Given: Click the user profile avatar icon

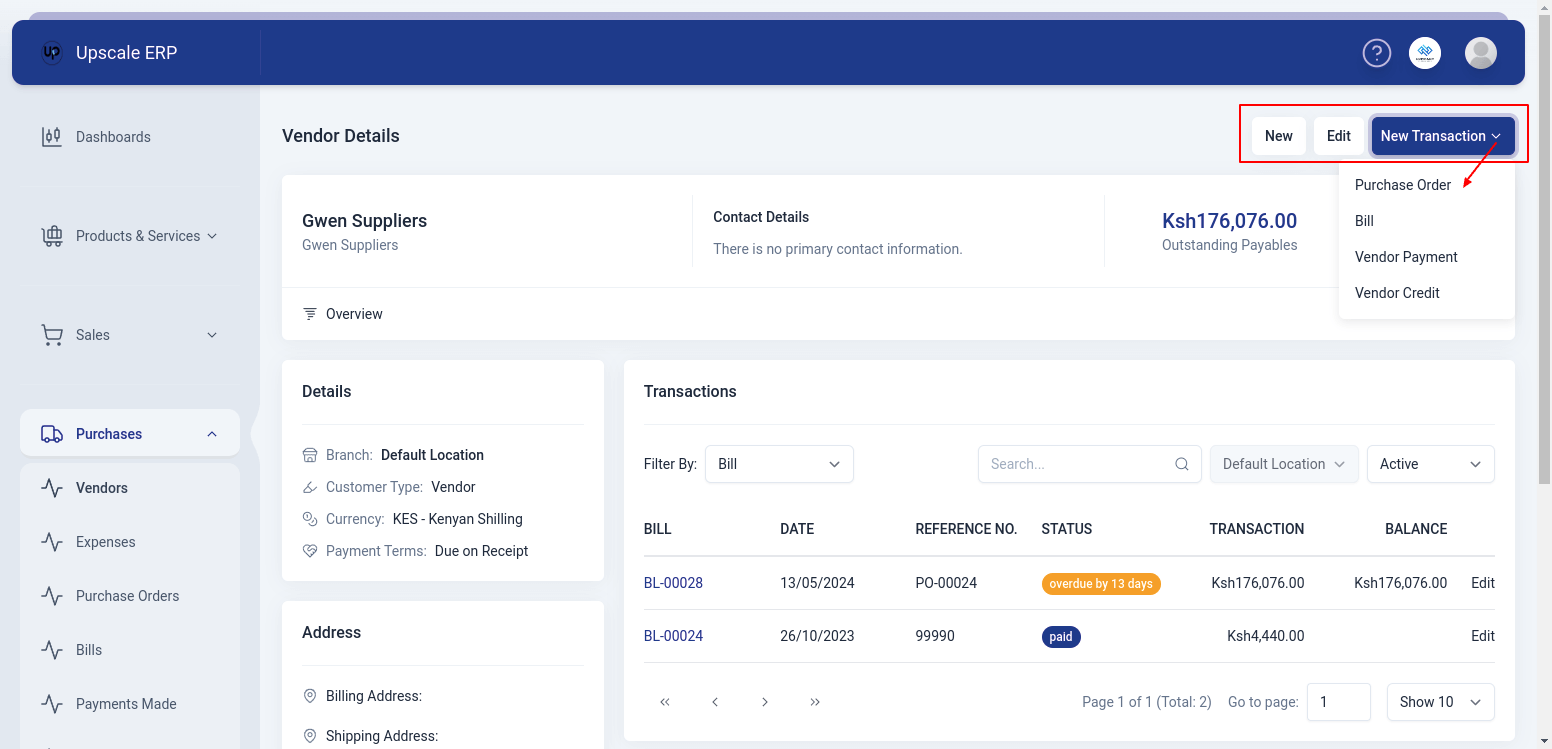Looking at the screenshot, I should pyautogui.click(x=1481, y=53).
